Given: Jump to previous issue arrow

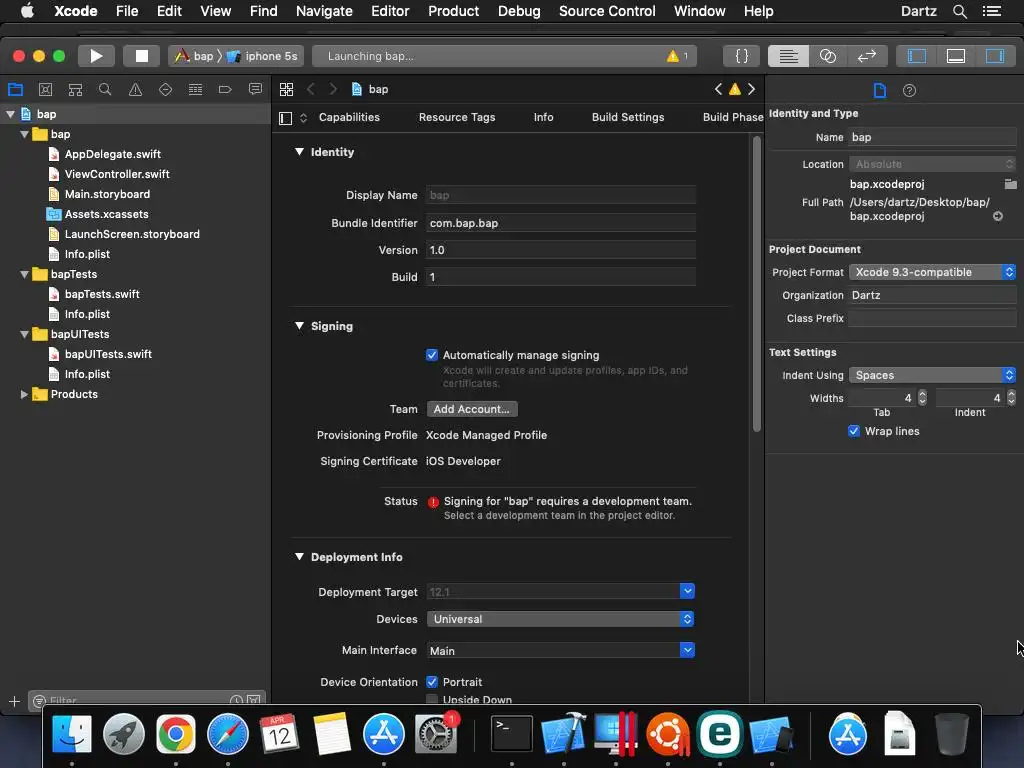Looking at the screenshot, I should coord(718,89).
